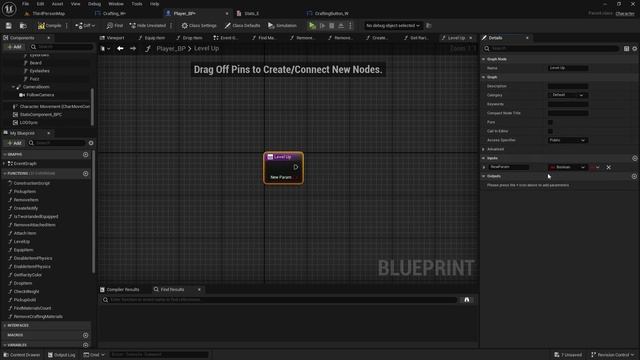
Task: Switch to the Crafting_W tab
Action: coord(114,13)
